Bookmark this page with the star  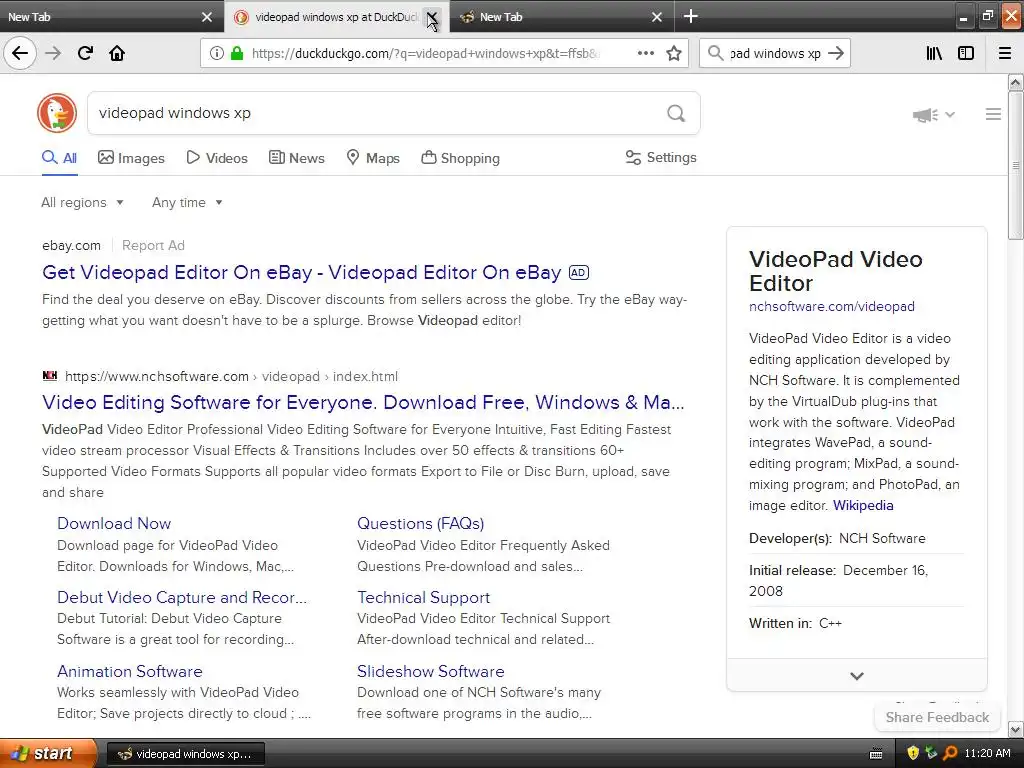(674, 53)
